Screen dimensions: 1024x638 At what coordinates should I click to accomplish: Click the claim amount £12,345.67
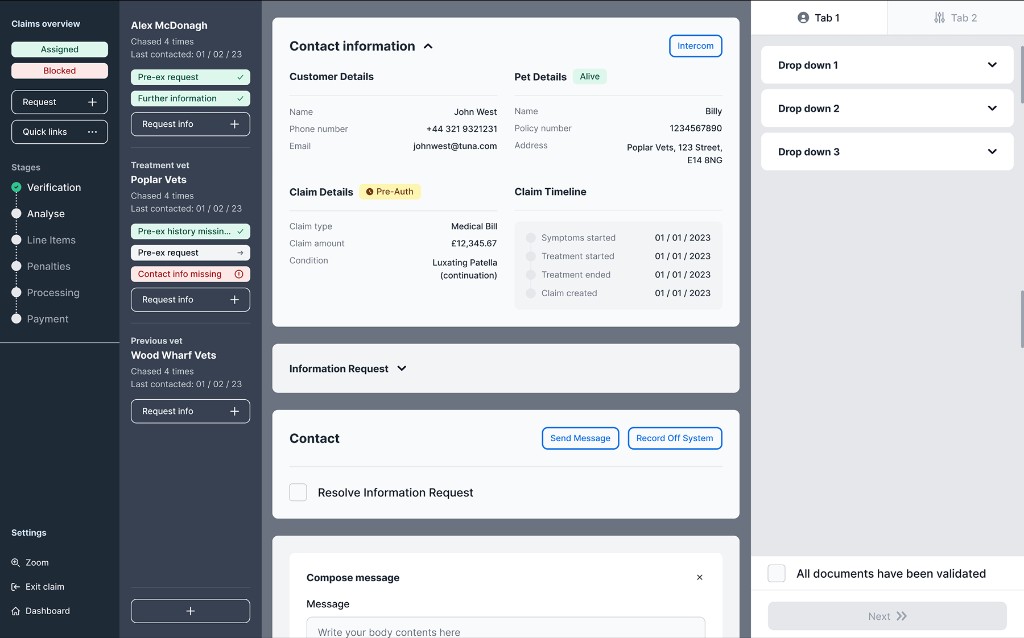(473, 244)
